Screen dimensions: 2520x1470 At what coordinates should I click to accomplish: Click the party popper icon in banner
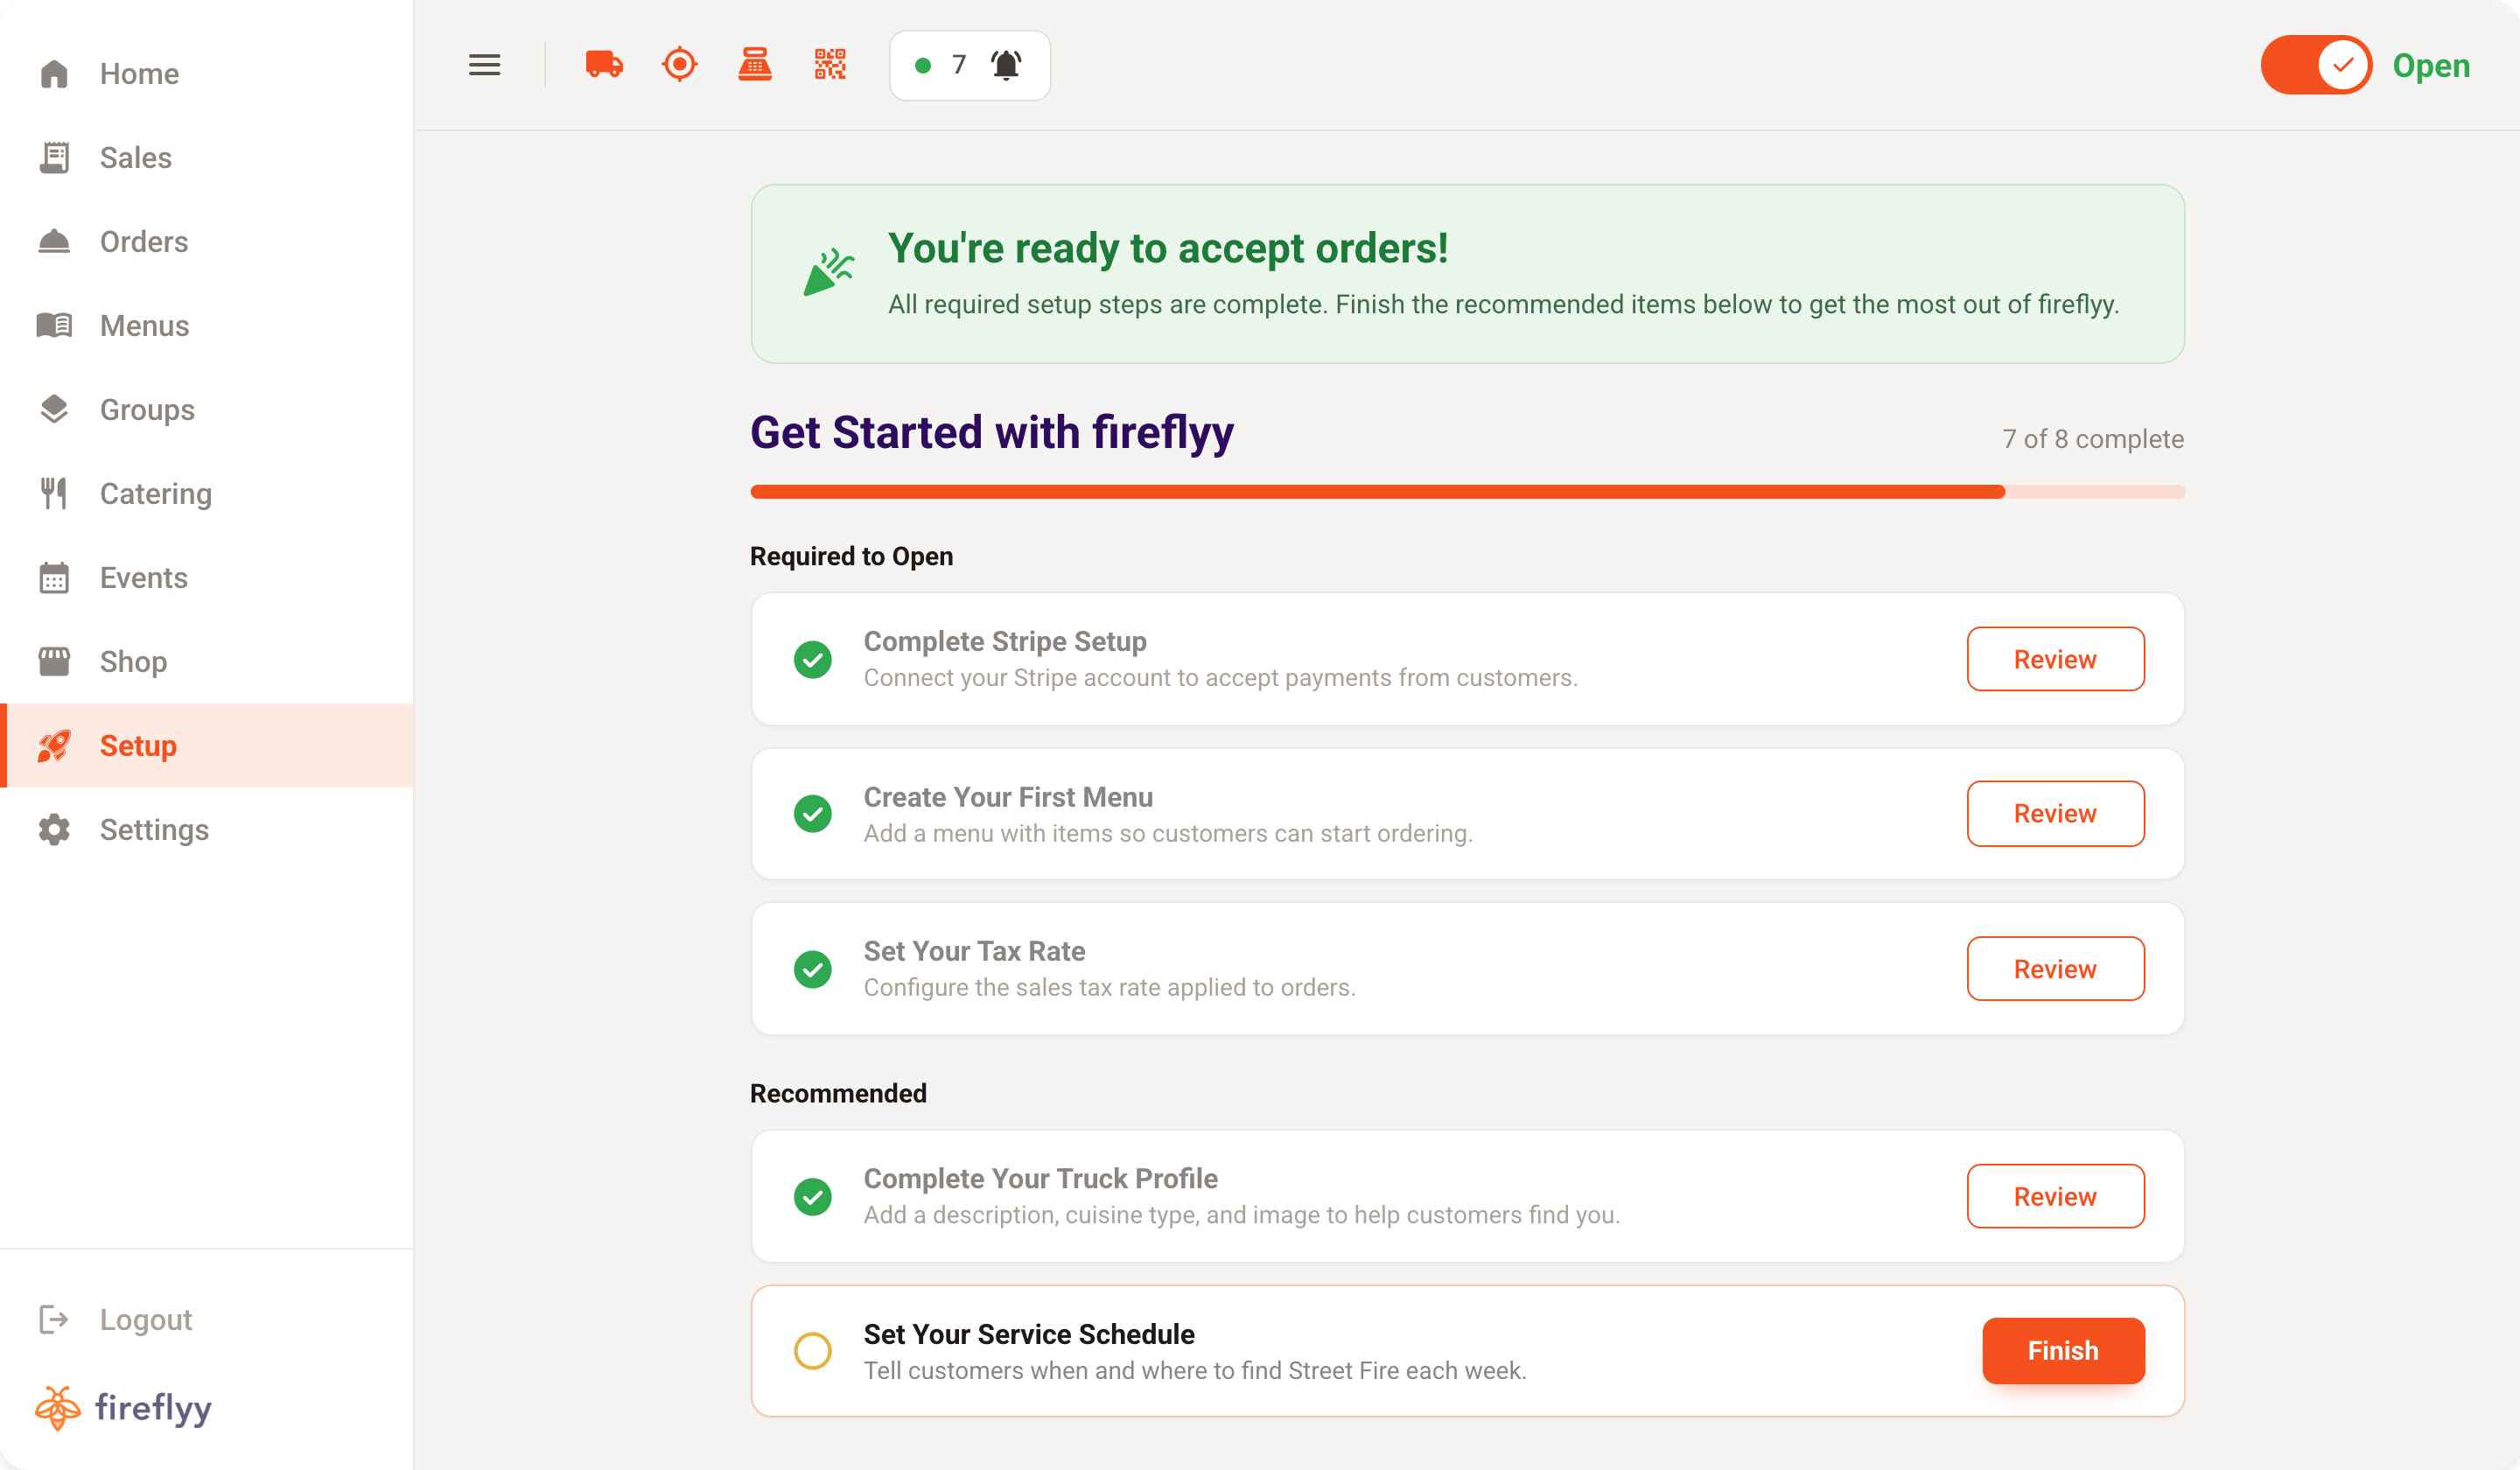[x=829, y=273]
